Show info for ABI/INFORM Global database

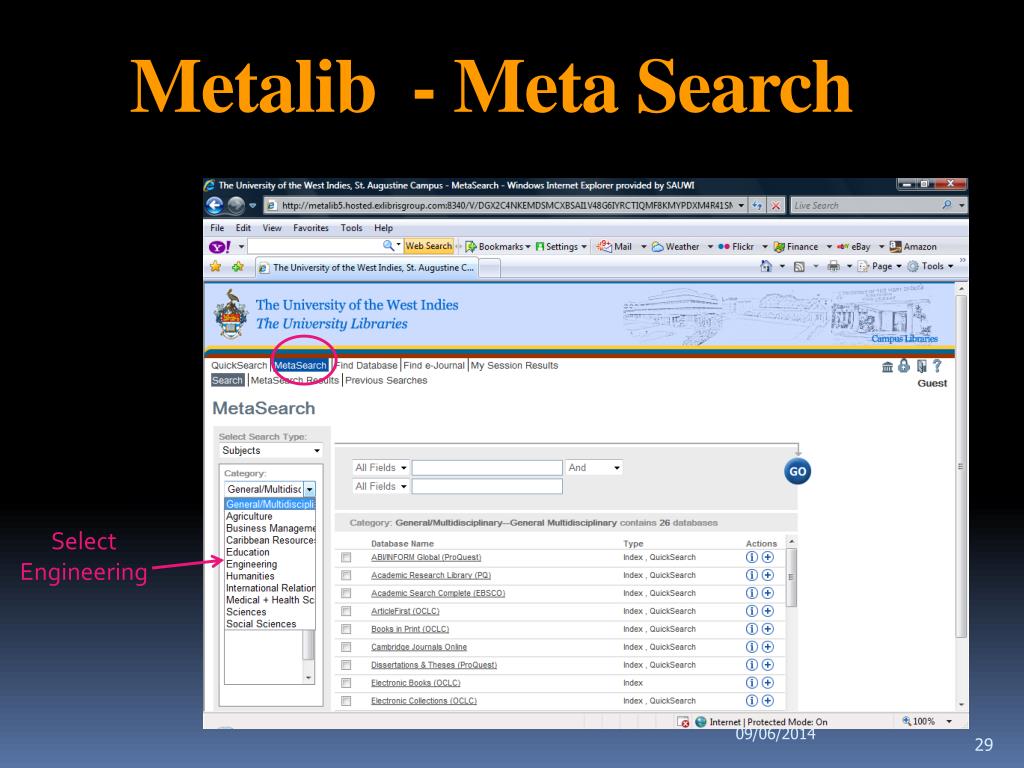tap(752, 557)
